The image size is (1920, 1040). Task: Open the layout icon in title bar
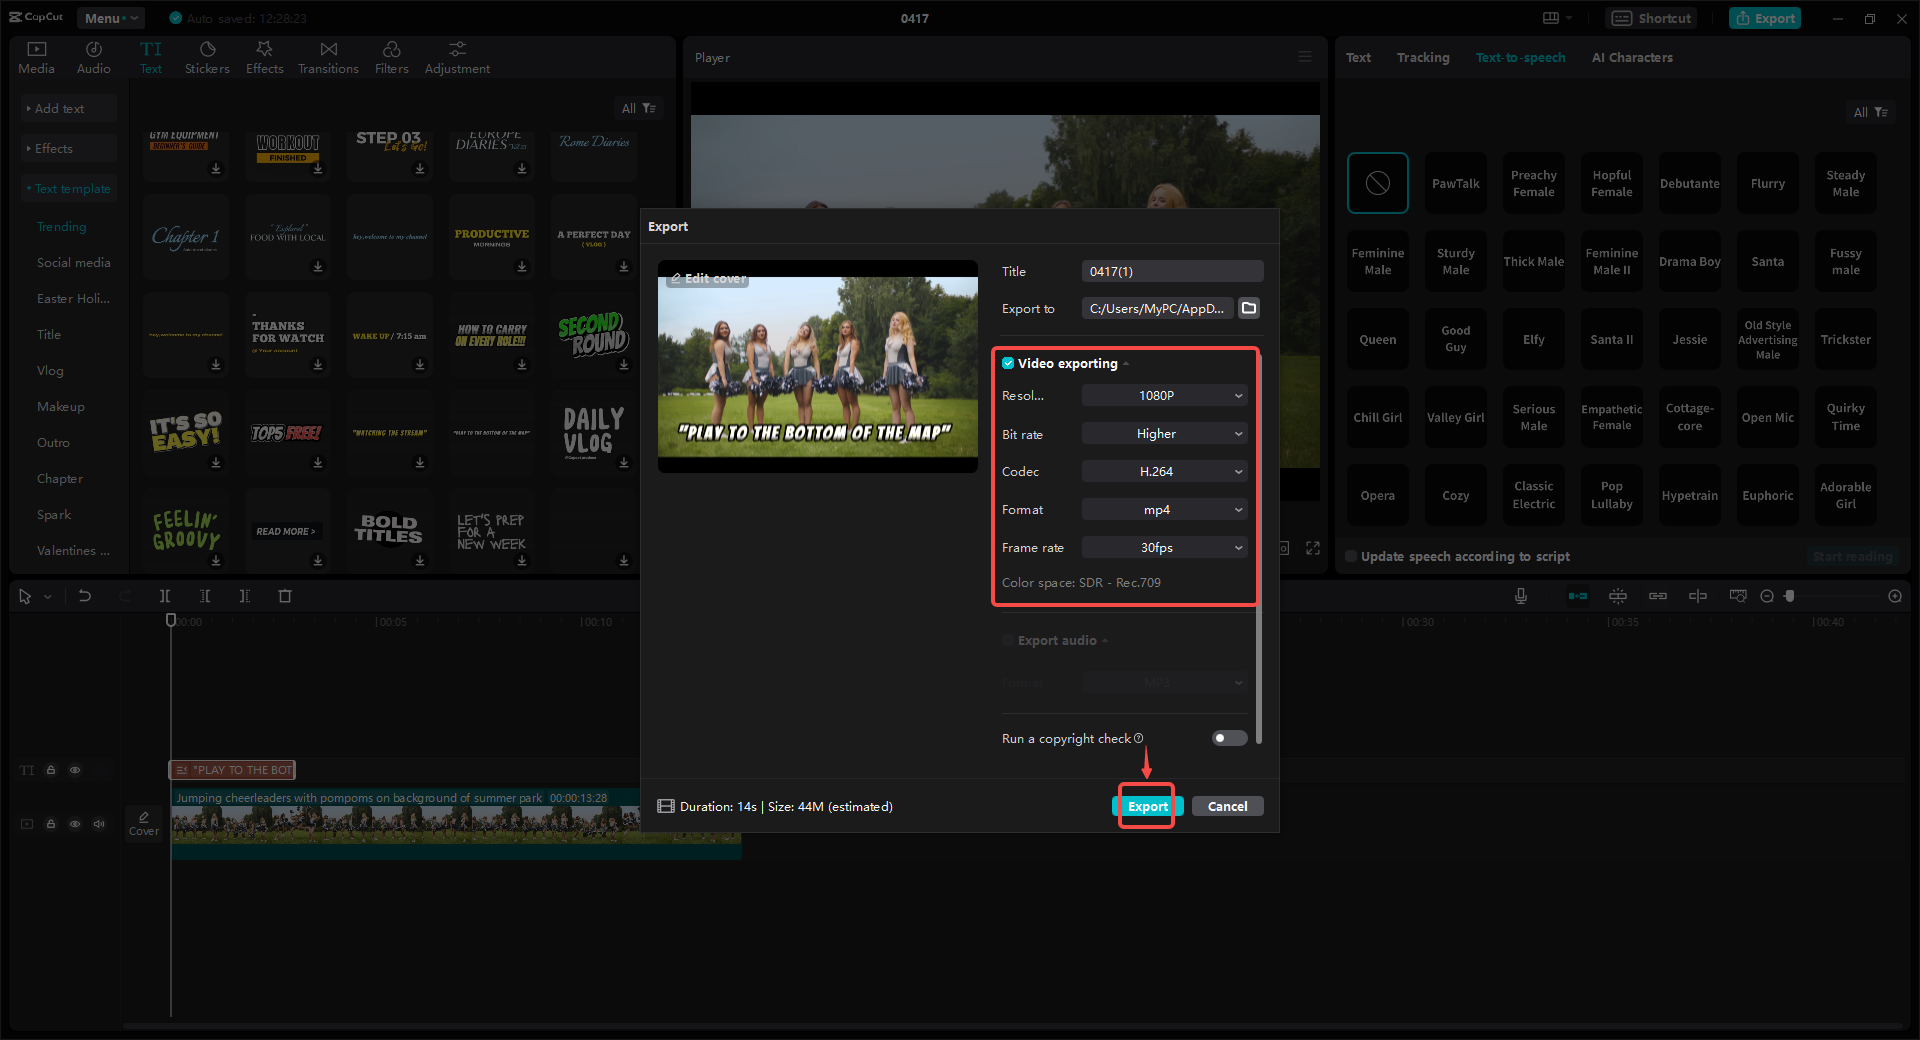(1551, 18)
